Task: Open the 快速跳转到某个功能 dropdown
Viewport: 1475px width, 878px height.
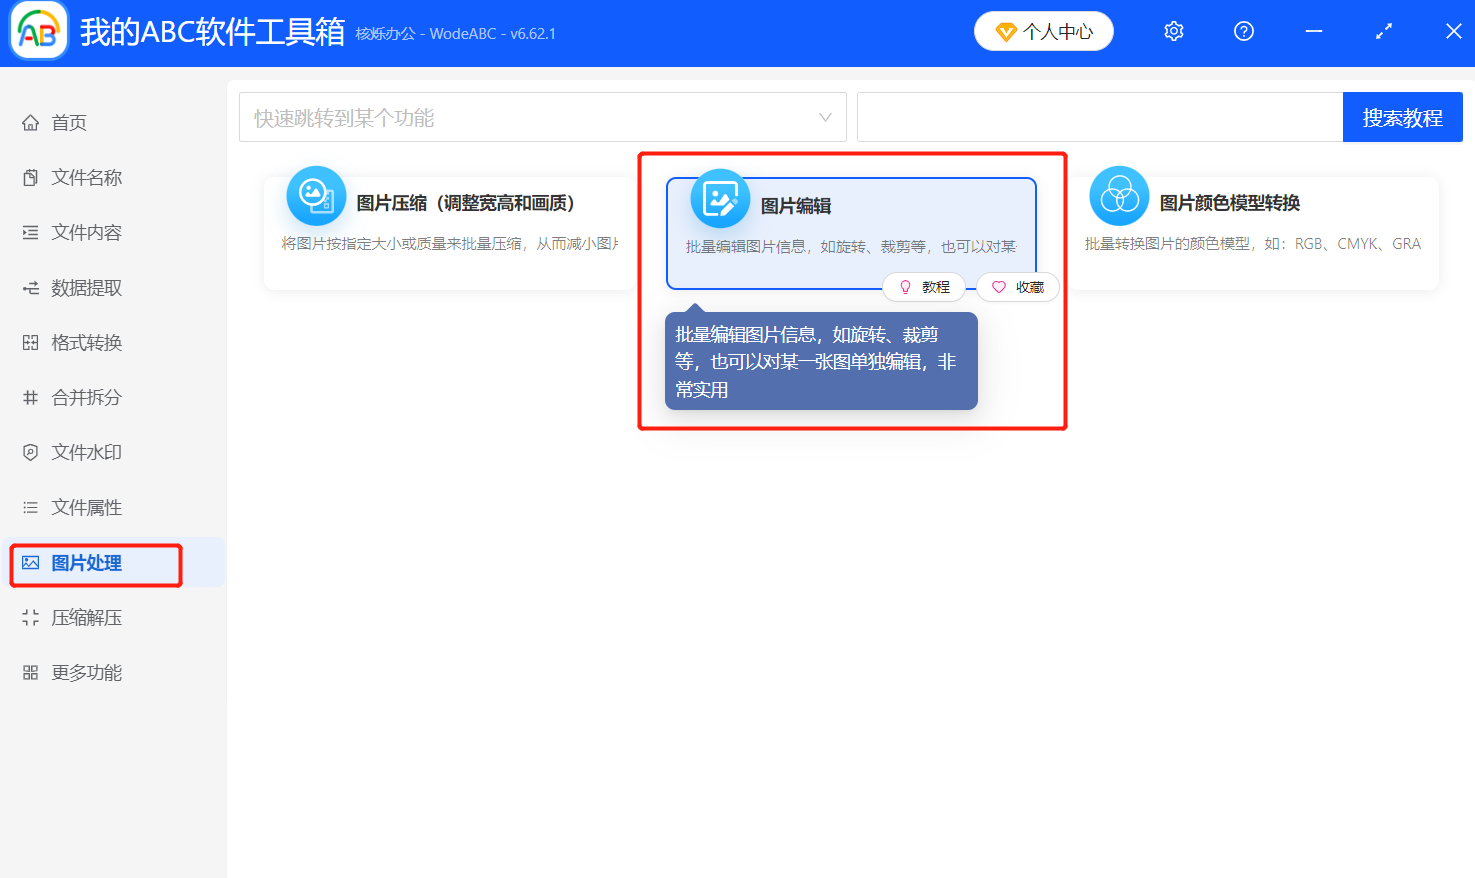Action: 542,117
